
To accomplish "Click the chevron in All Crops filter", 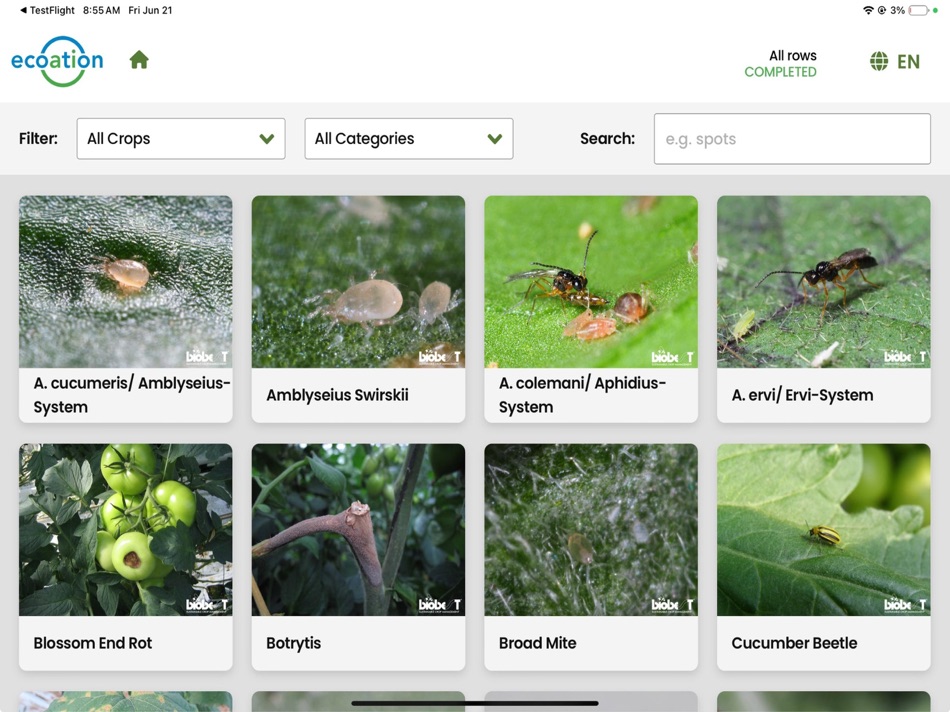I will coord(267,139).
